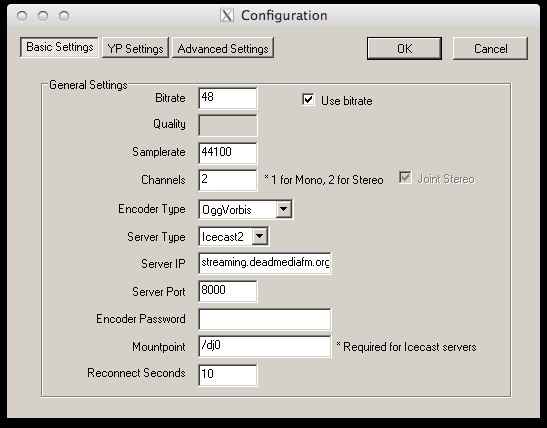Click the X11 icon in title bar
Viewport: 547px width, 428px height.
pos(227,15)
